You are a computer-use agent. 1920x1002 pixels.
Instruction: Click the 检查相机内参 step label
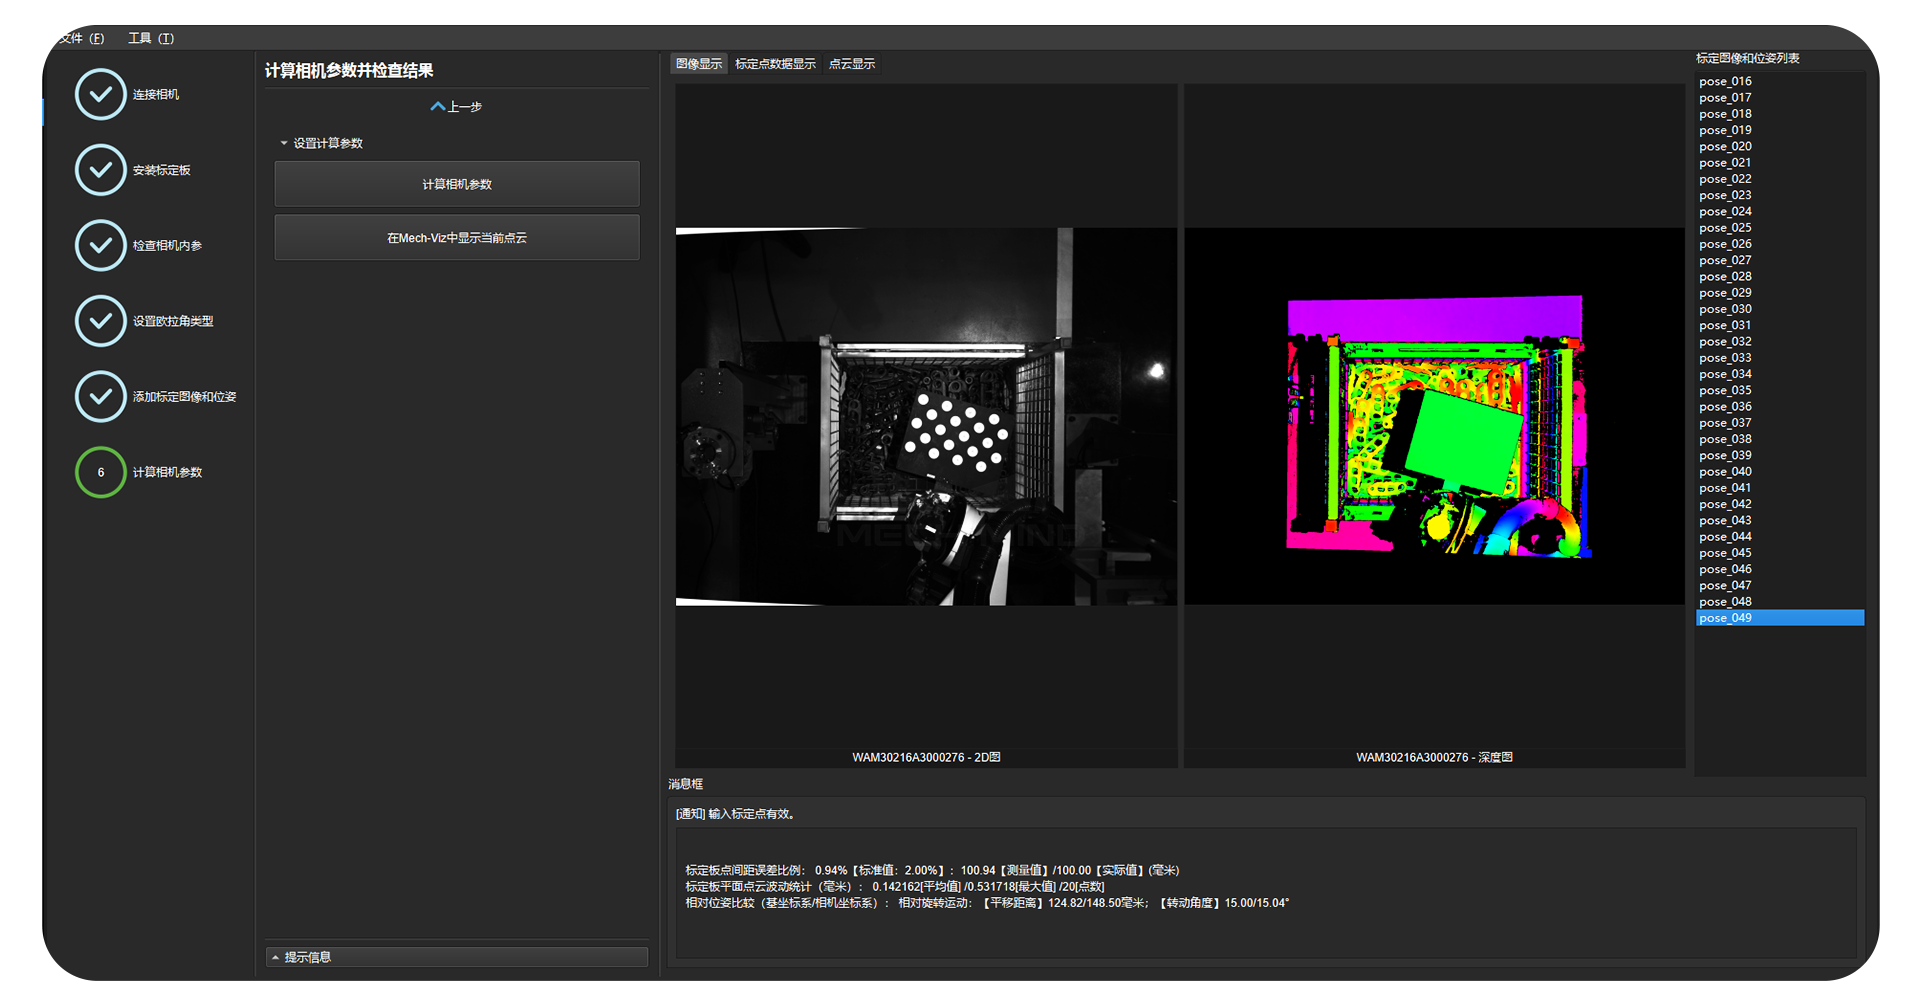[x=167, y=245]
